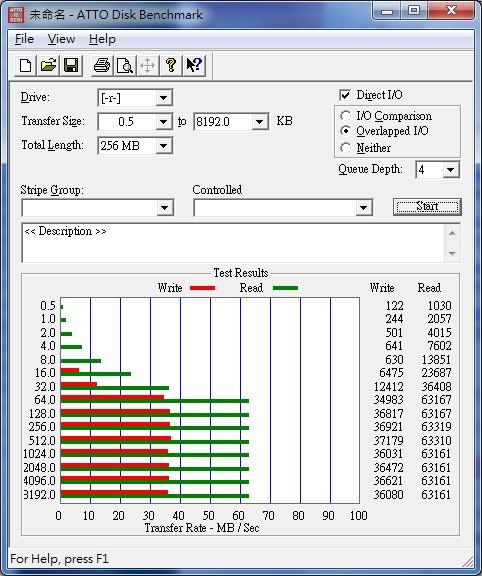Viewport: 482px width, 576px height.
Task: Click the Transfer Rate - MB / Sec label
Action: tap(202, 528)
